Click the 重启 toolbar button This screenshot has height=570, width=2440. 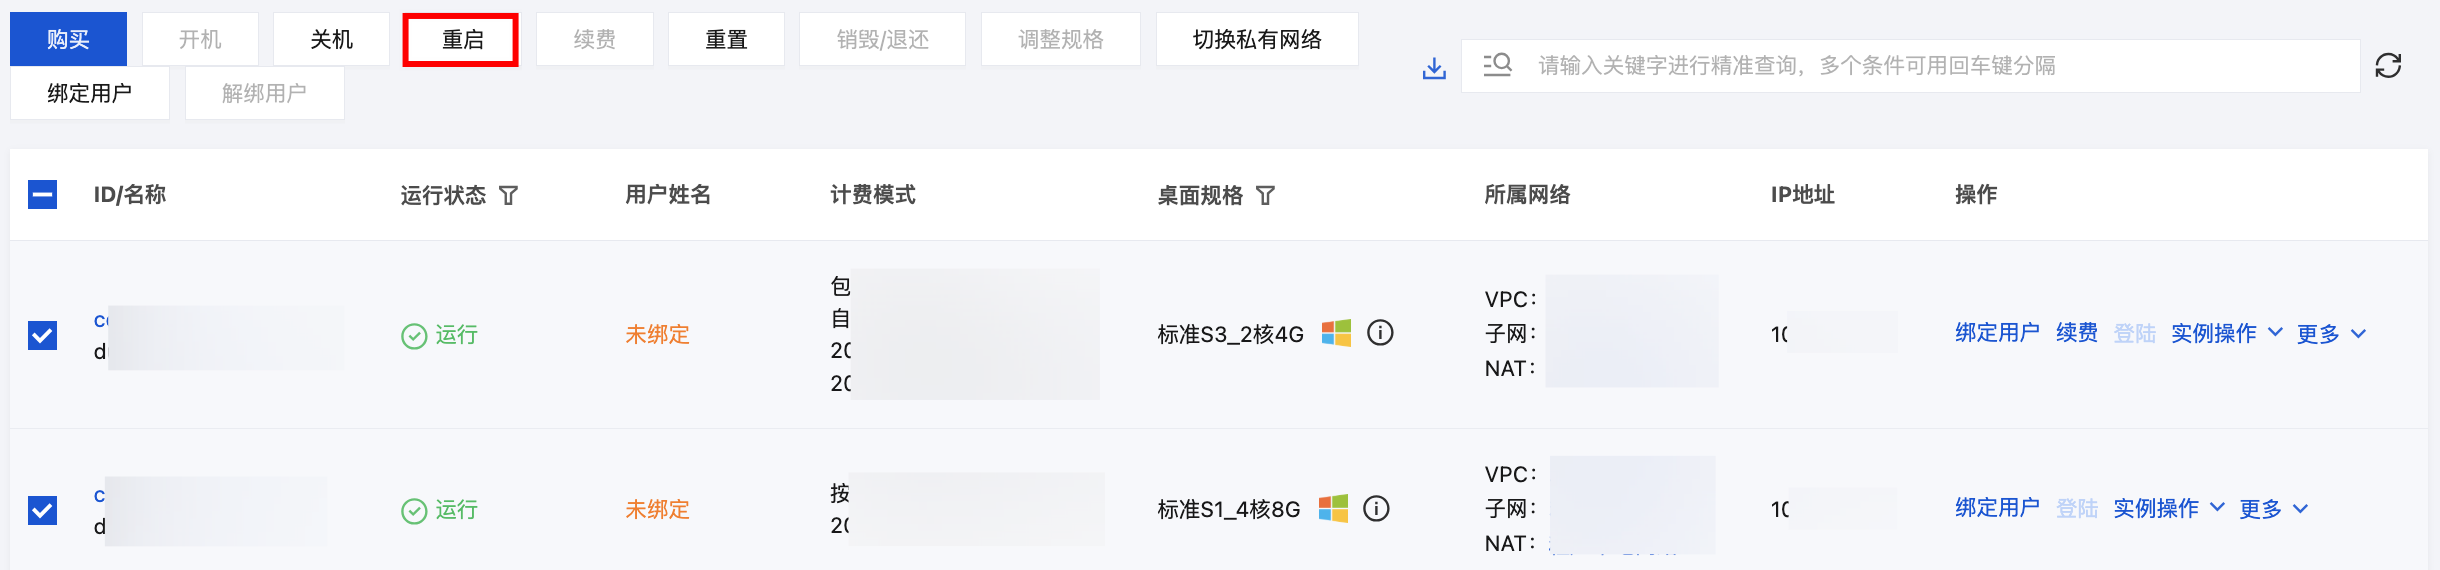461,40
